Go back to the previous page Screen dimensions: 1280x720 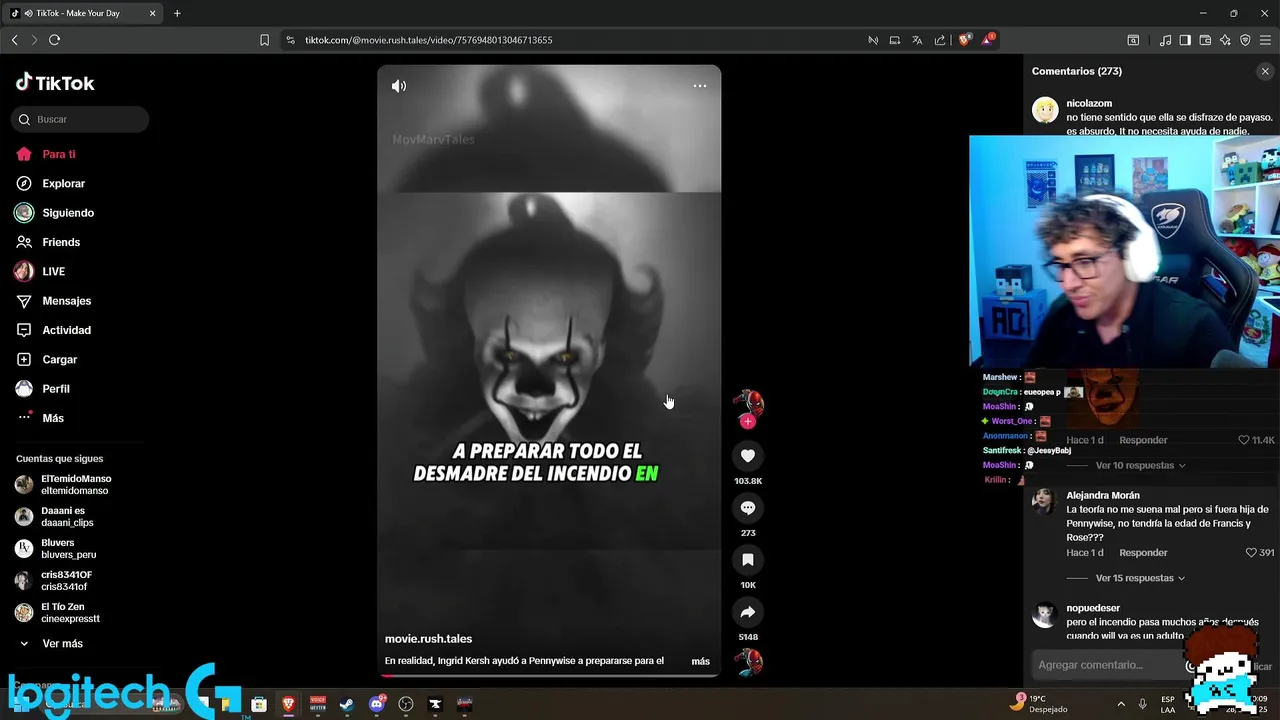[x=14, y=40]
